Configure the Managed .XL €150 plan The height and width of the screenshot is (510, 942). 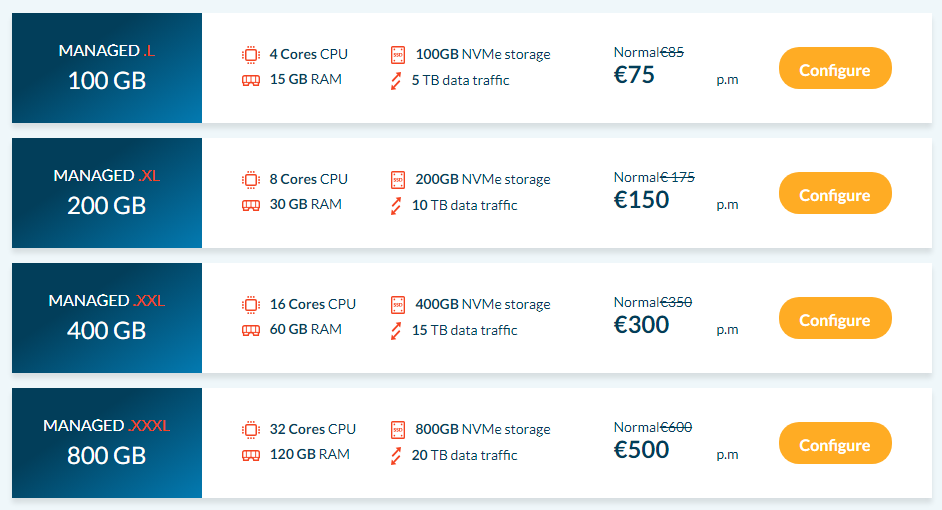[x=835, y=193]
